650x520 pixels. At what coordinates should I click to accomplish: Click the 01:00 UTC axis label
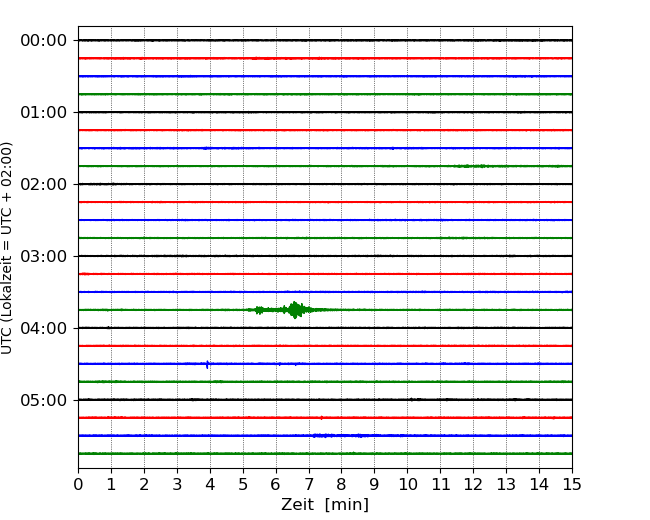pos(43,112)
